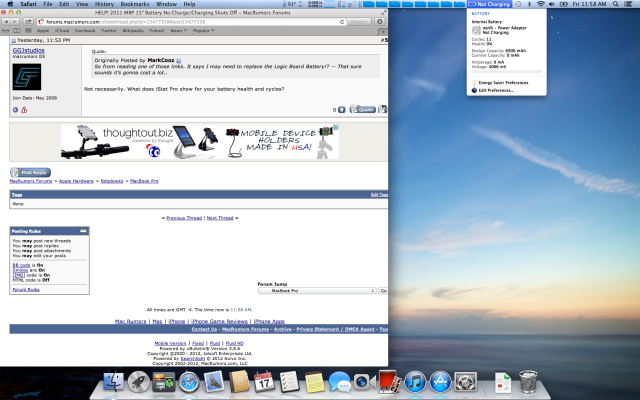Image resolution: width=640 pixels, height=400 pixels.
Task: Open Wi-Fi status in menu bar
Action: pyautogui.click(x=540, y=4)
